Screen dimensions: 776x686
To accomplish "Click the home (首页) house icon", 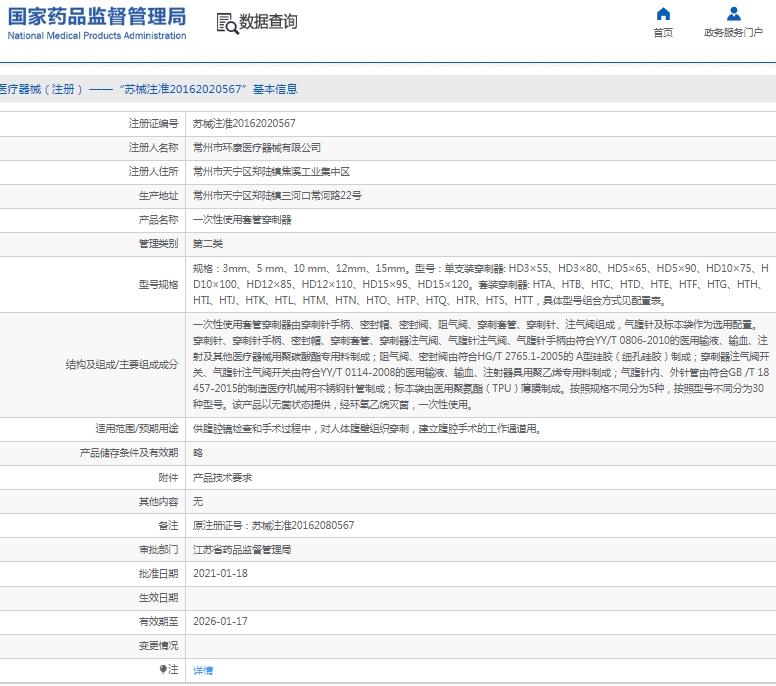I will point(663,14).
